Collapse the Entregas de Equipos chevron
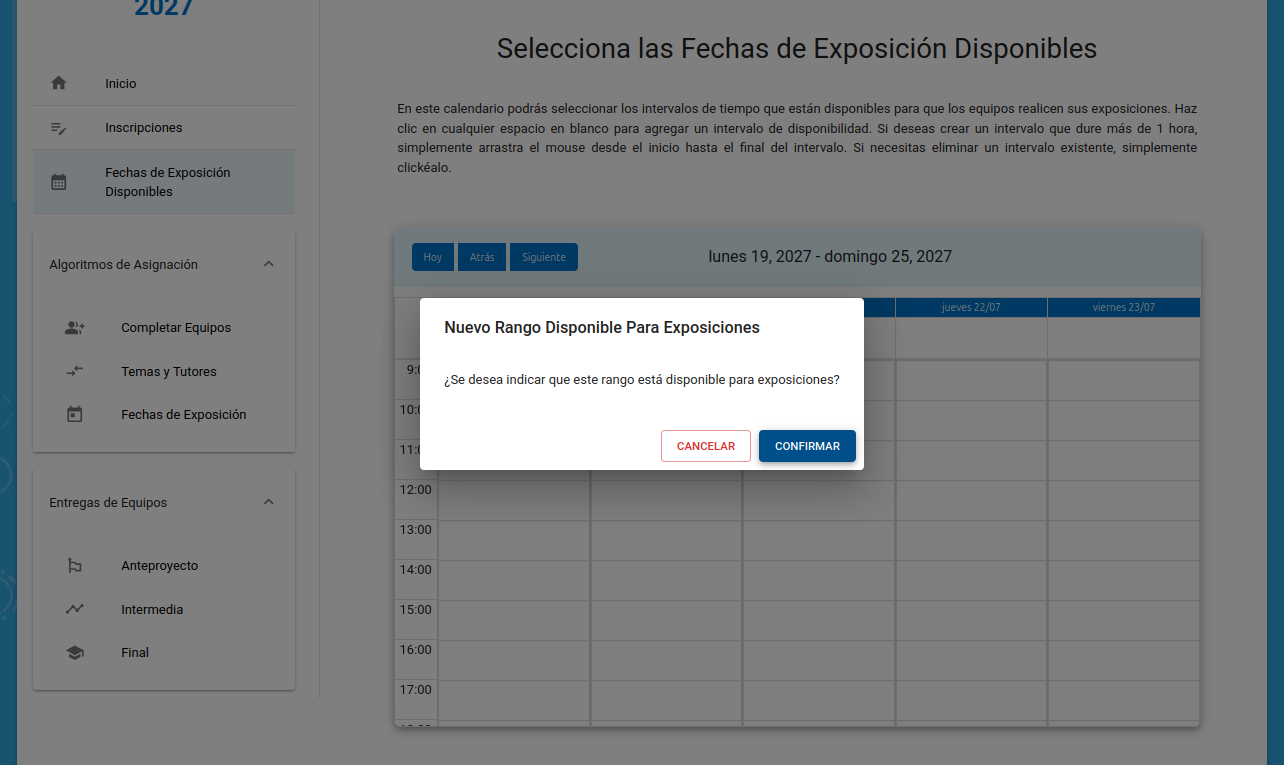The image size is (1284, 765). (x=268, y=502)
